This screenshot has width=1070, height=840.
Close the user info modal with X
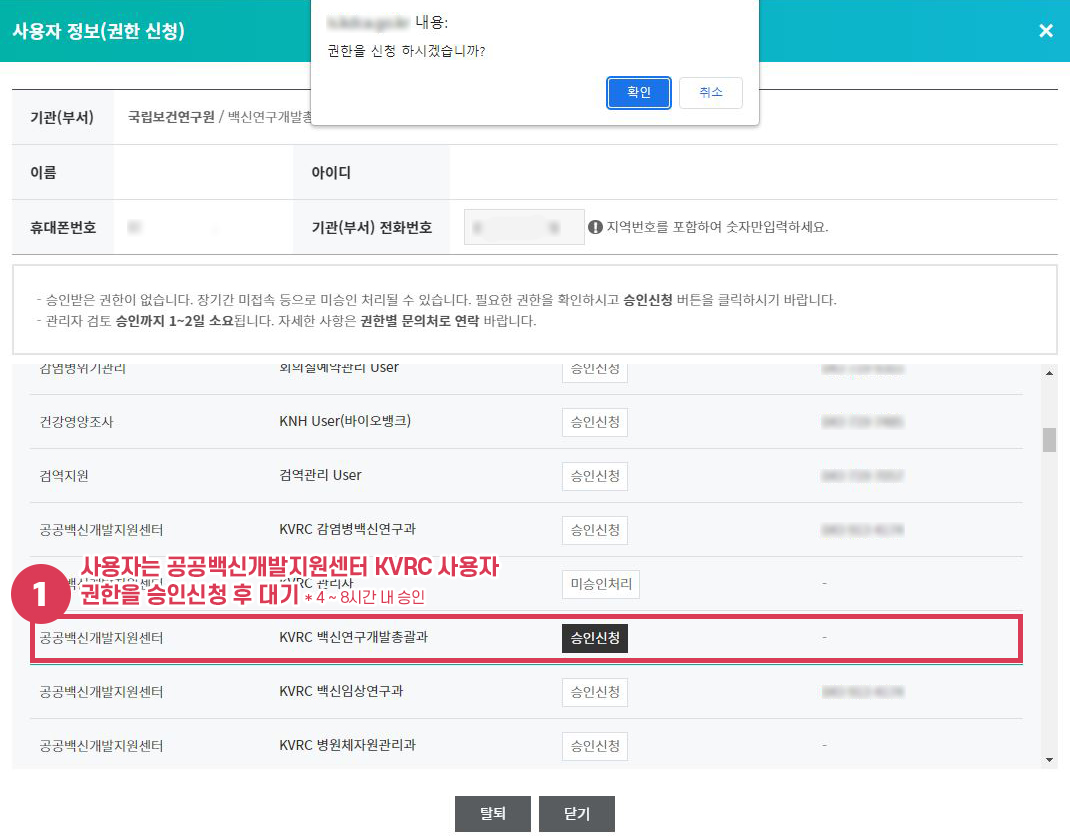click(1045, 31)
